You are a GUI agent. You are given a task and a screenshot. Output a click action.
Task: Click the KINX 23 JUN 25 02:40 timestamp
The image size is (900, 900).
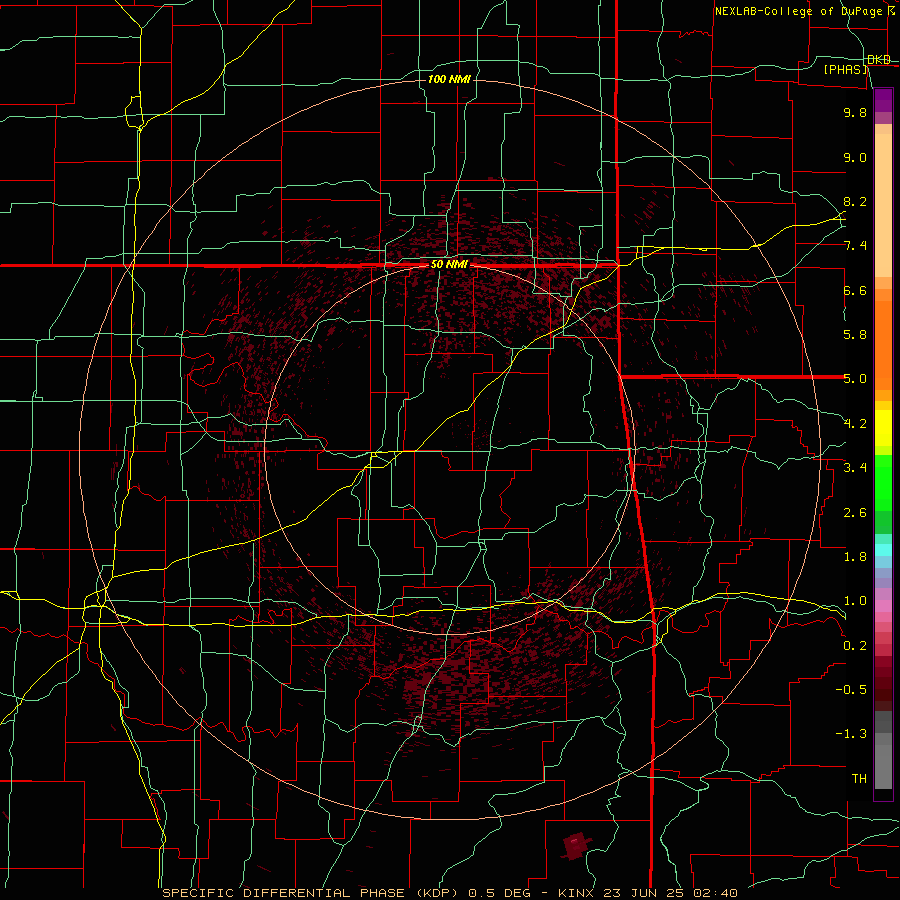(648, 893)
